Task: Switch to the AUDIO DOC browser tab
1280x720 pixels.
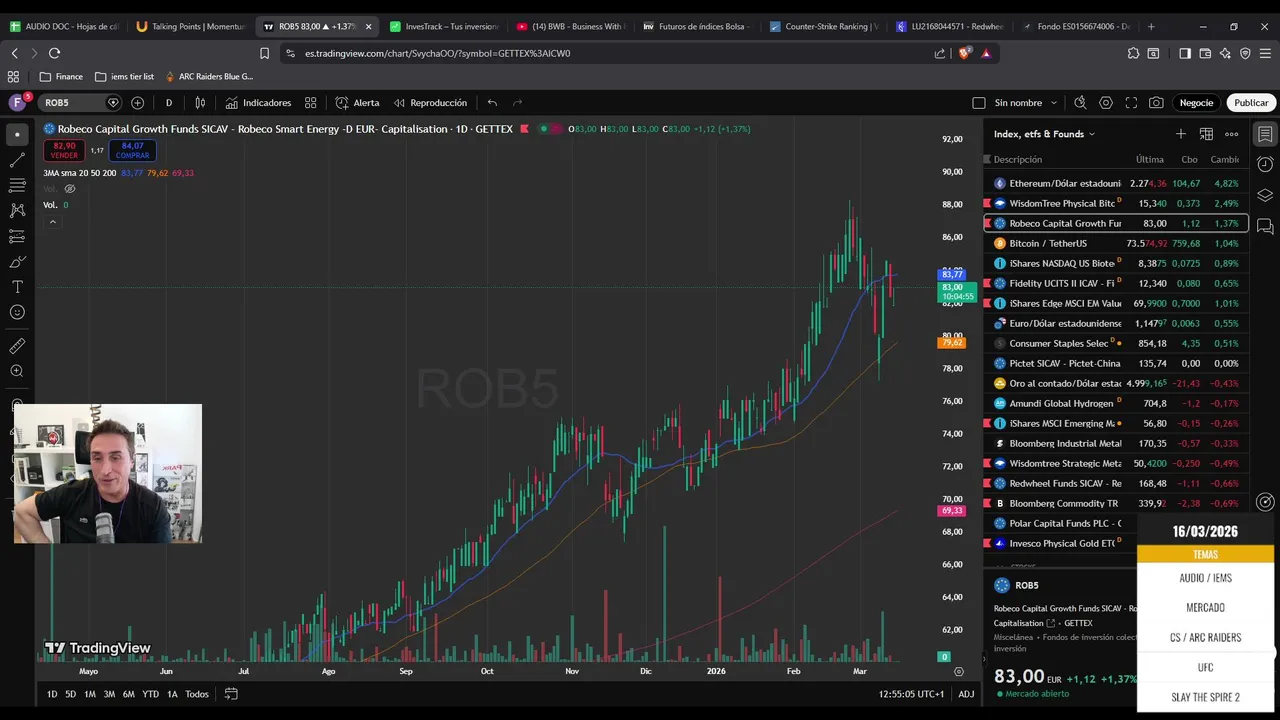Action: click(x=62, y=26)
